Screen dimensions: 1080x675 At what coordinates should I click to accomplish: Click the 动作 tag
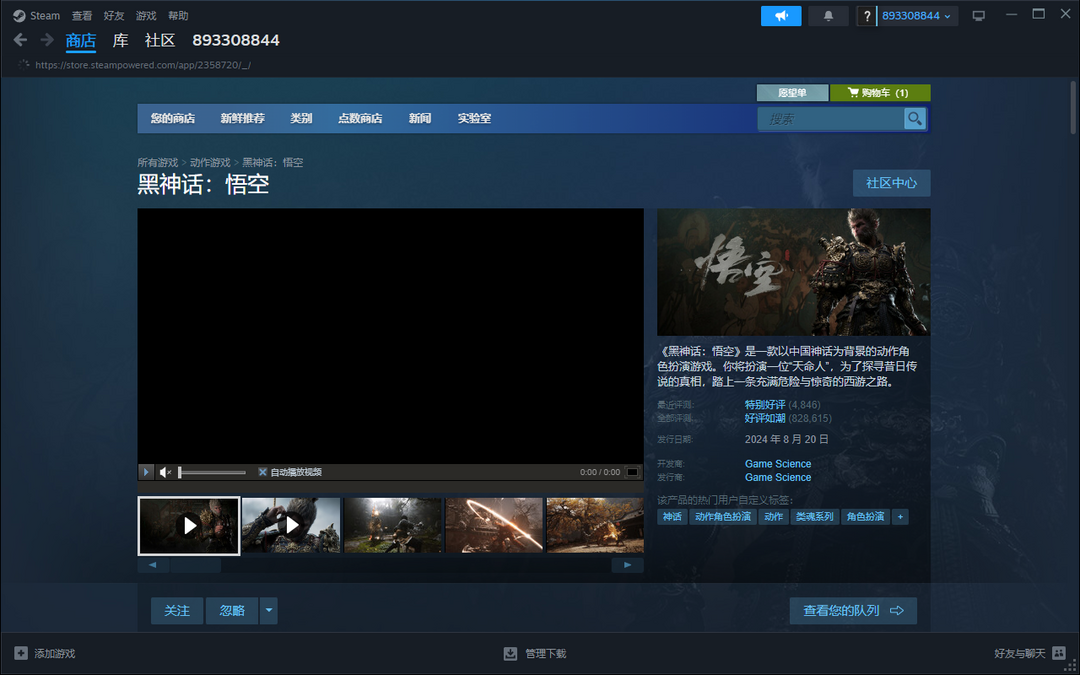pyautogui.click(x=773, y=517)
